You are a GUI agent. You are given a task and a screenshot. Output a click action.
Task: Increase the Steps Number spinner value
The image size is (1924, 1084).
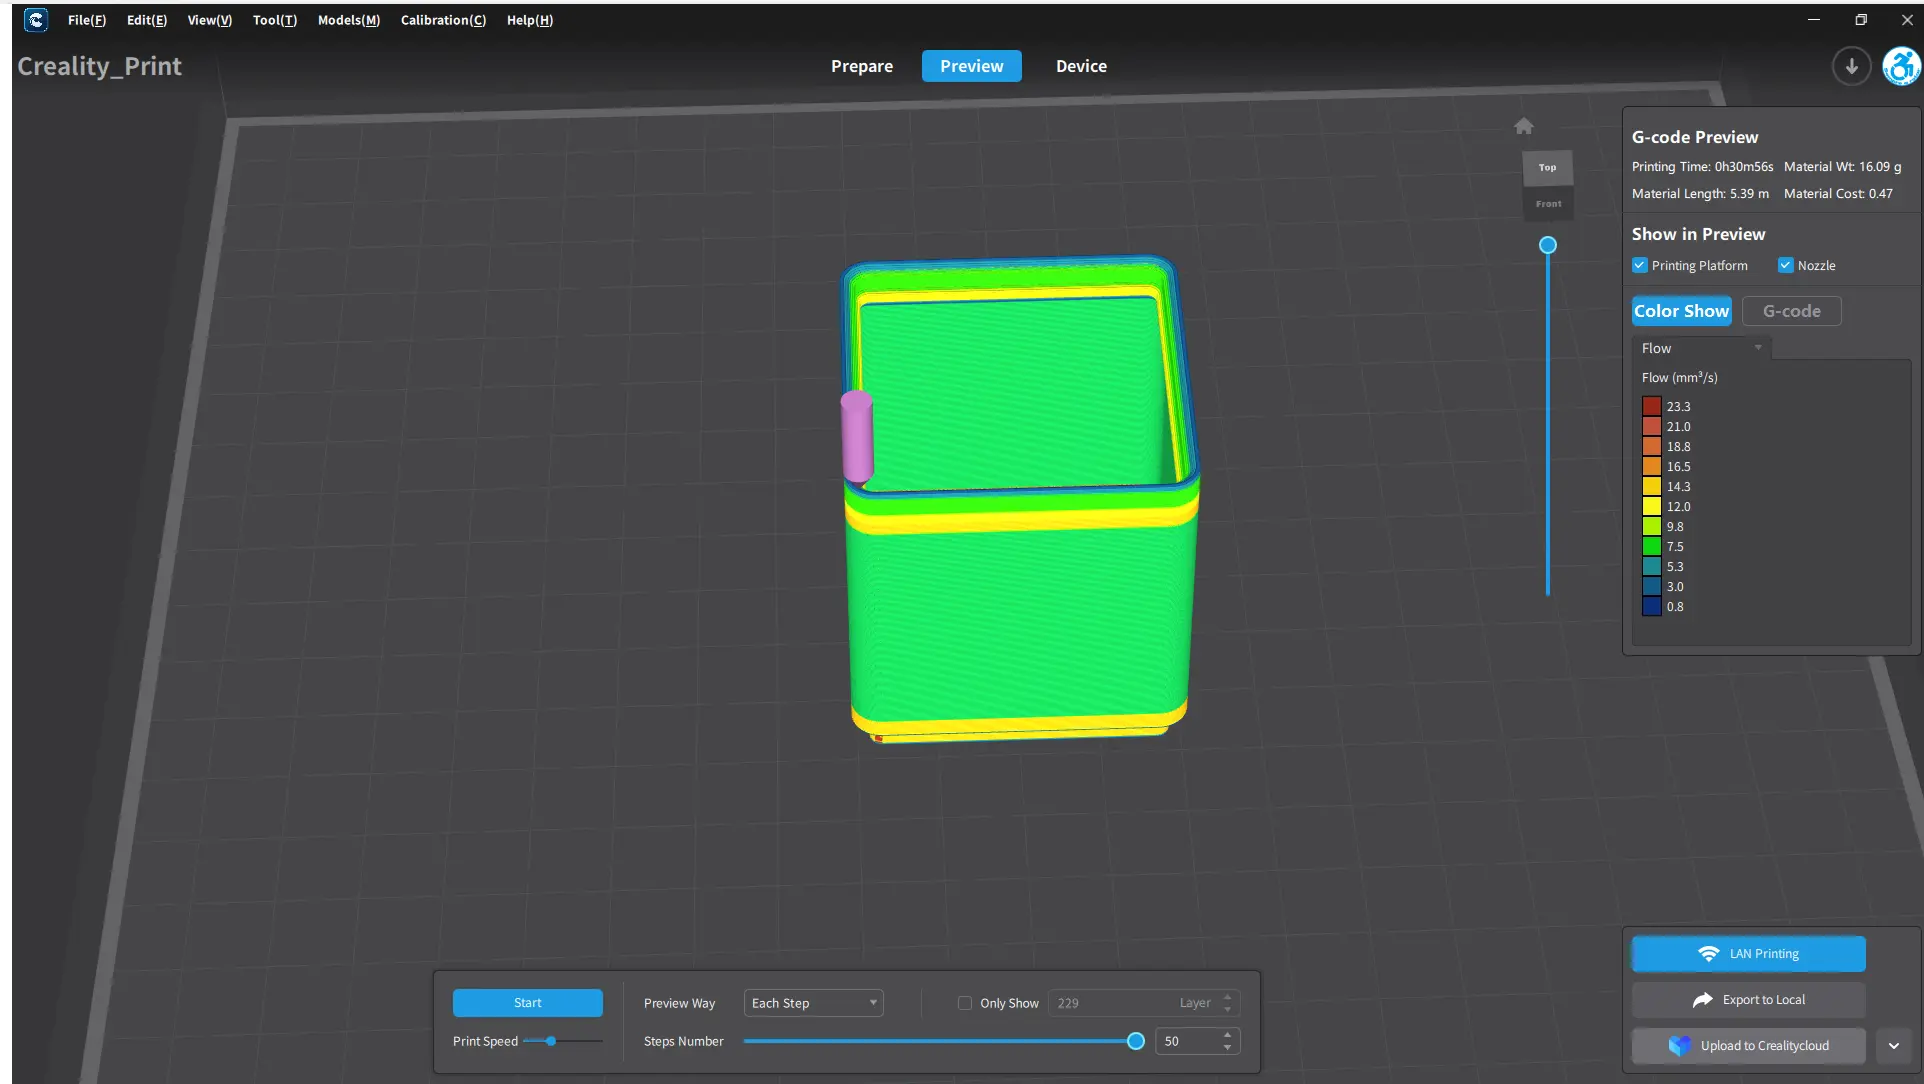point(1227,1035)
